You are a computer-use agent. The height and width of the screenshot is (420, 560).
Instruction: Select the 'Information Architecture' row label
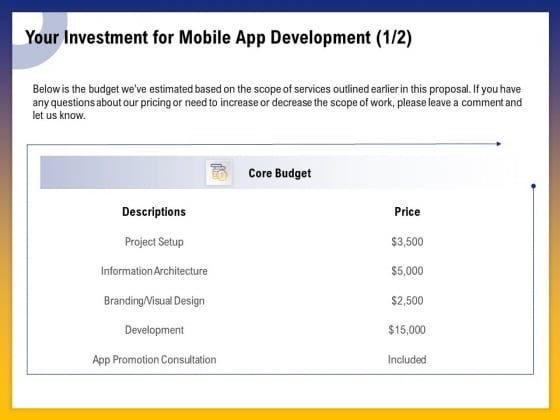coord(154,271)
